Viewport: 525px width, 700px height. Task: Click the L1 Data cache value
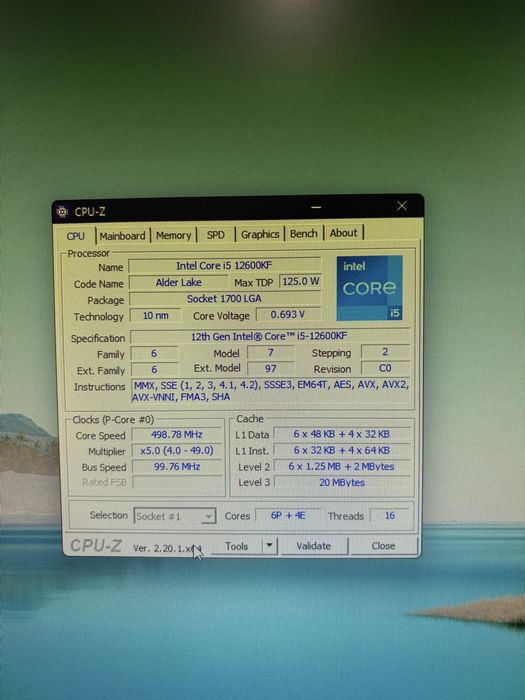pos(342,434)
